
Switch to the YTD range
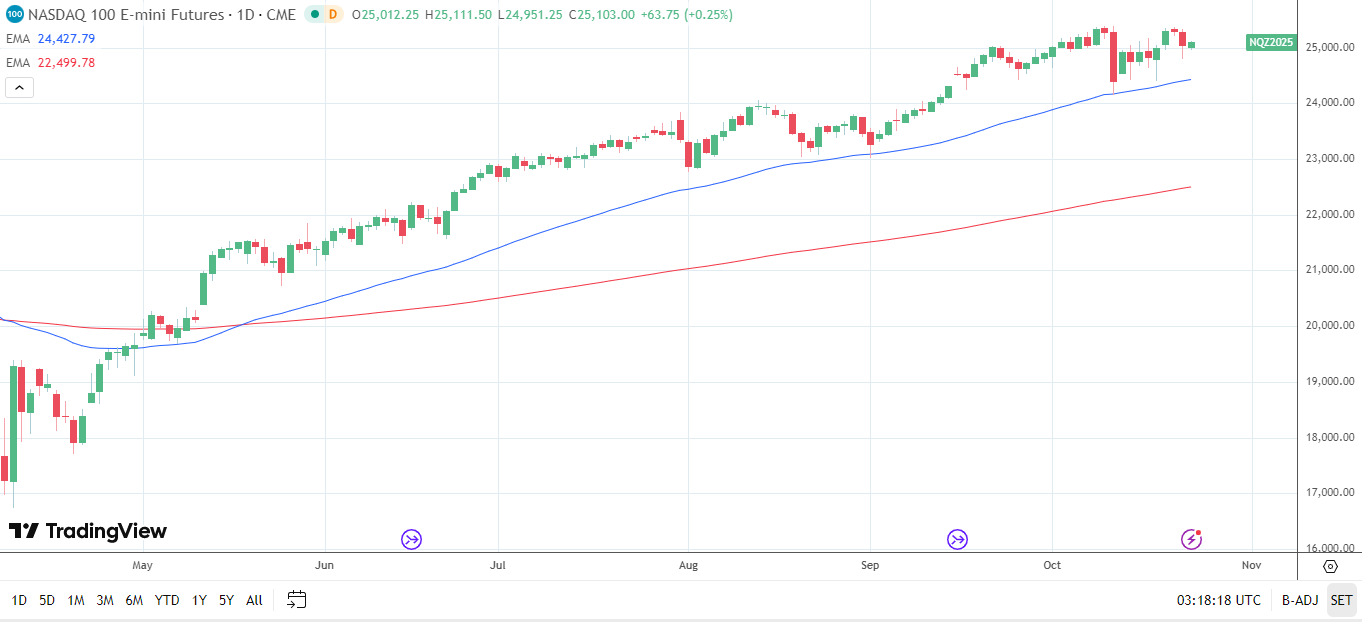167,600
